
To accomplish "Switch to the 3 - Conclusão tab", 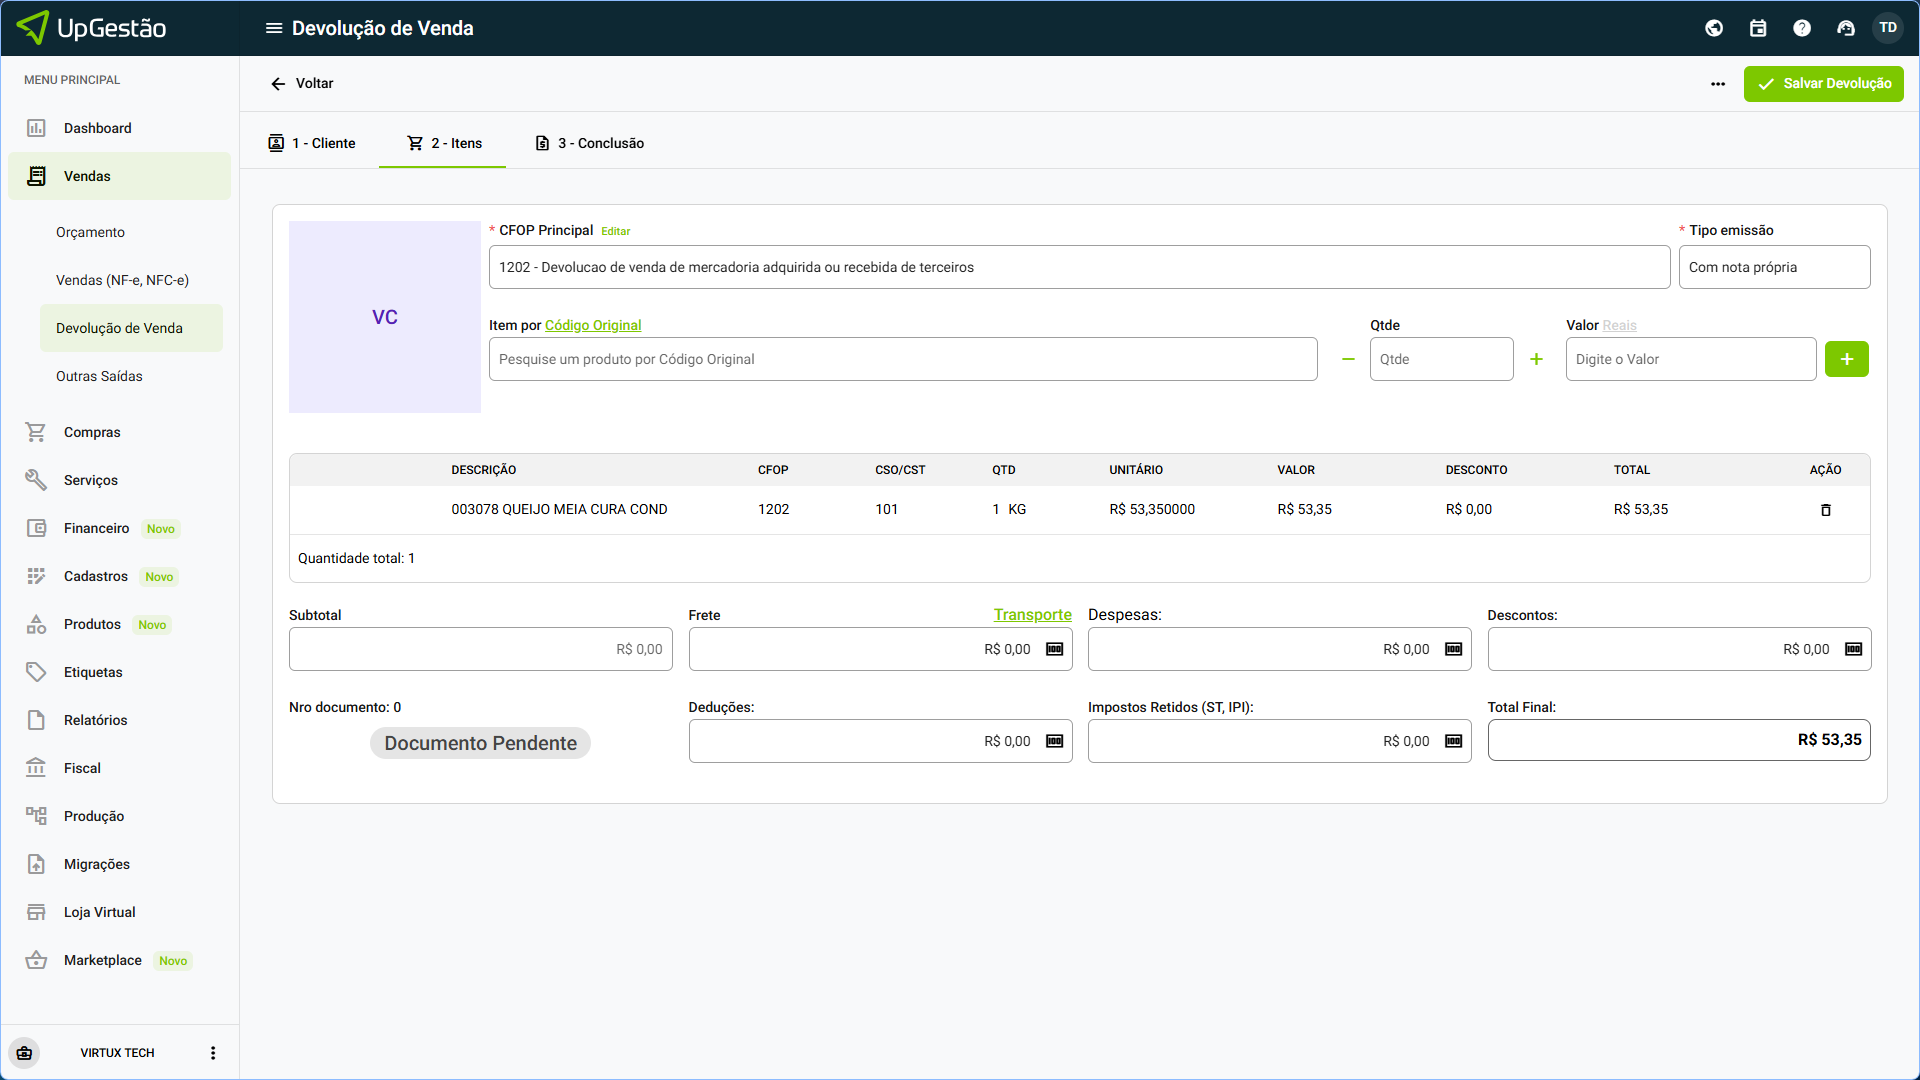I will (590, 143).
